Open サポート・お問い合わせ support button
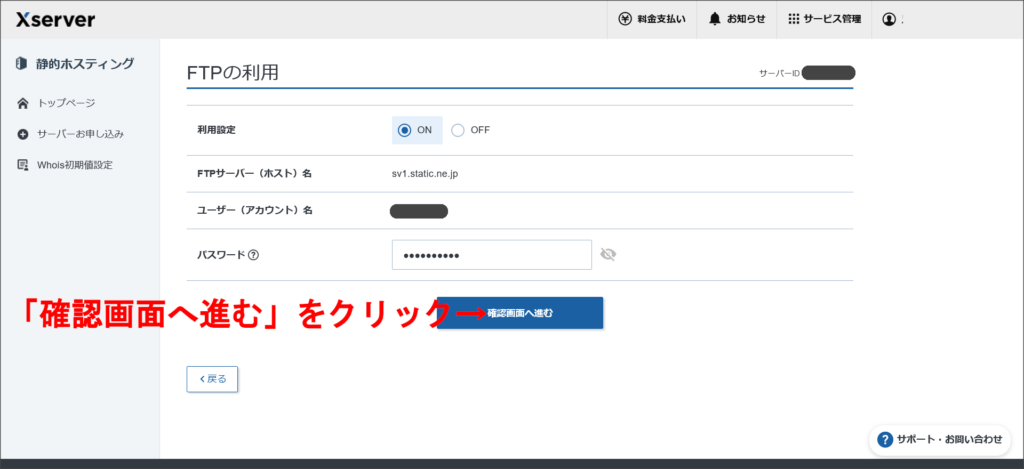This screenshot has height=469, width=1024. point(940,440)
